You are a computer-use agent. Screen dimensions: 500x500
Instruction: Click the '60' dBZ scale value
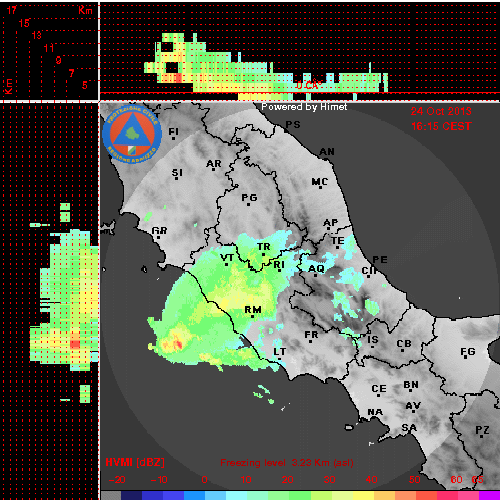pyautogui.click(x=456, y=480)
